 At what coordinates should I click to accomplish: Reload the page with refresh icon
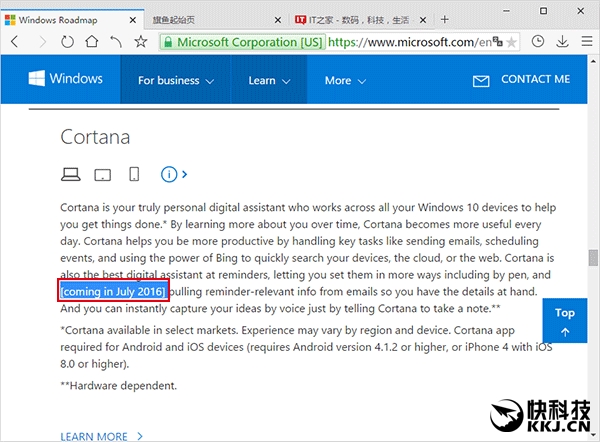[67, 41]
